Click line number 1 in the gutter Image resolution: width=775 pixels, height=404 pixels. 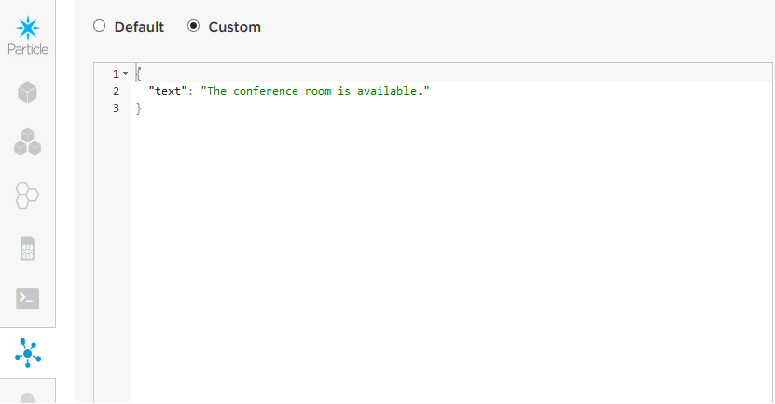click(116, 74)
